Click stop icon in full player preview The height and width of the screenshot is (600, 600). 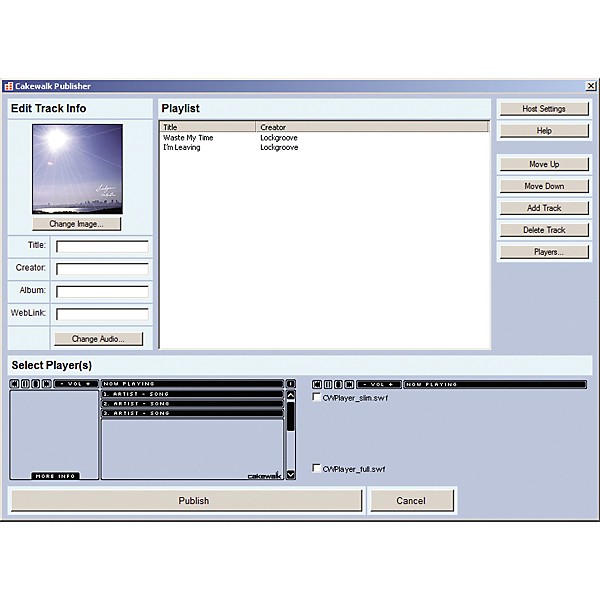[36, 383]
